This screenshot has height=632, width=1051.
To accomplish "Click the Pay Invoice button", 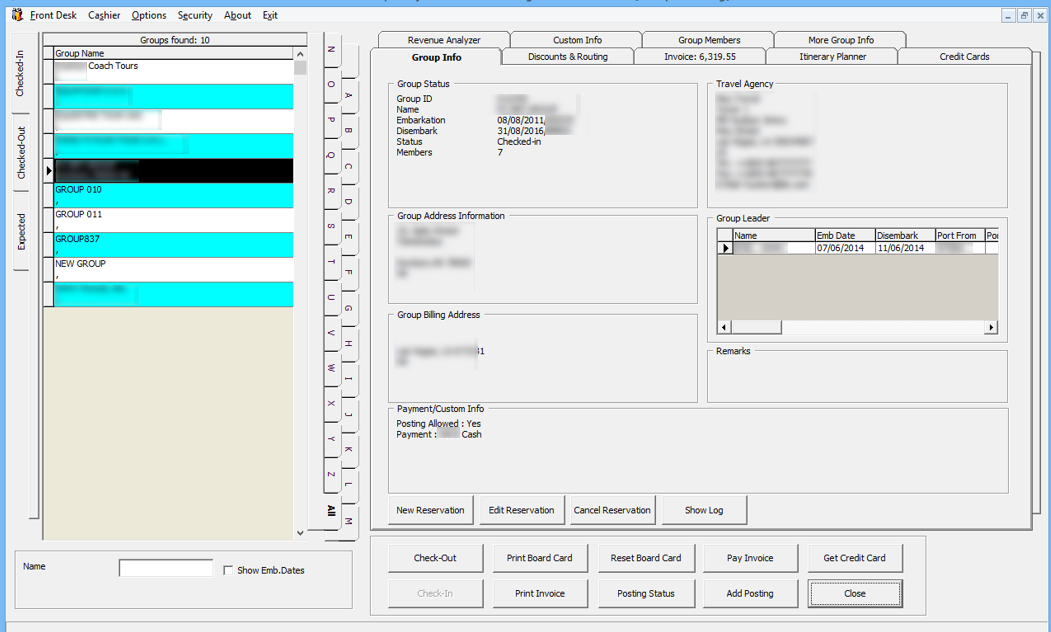I will [x=750, y=558].
